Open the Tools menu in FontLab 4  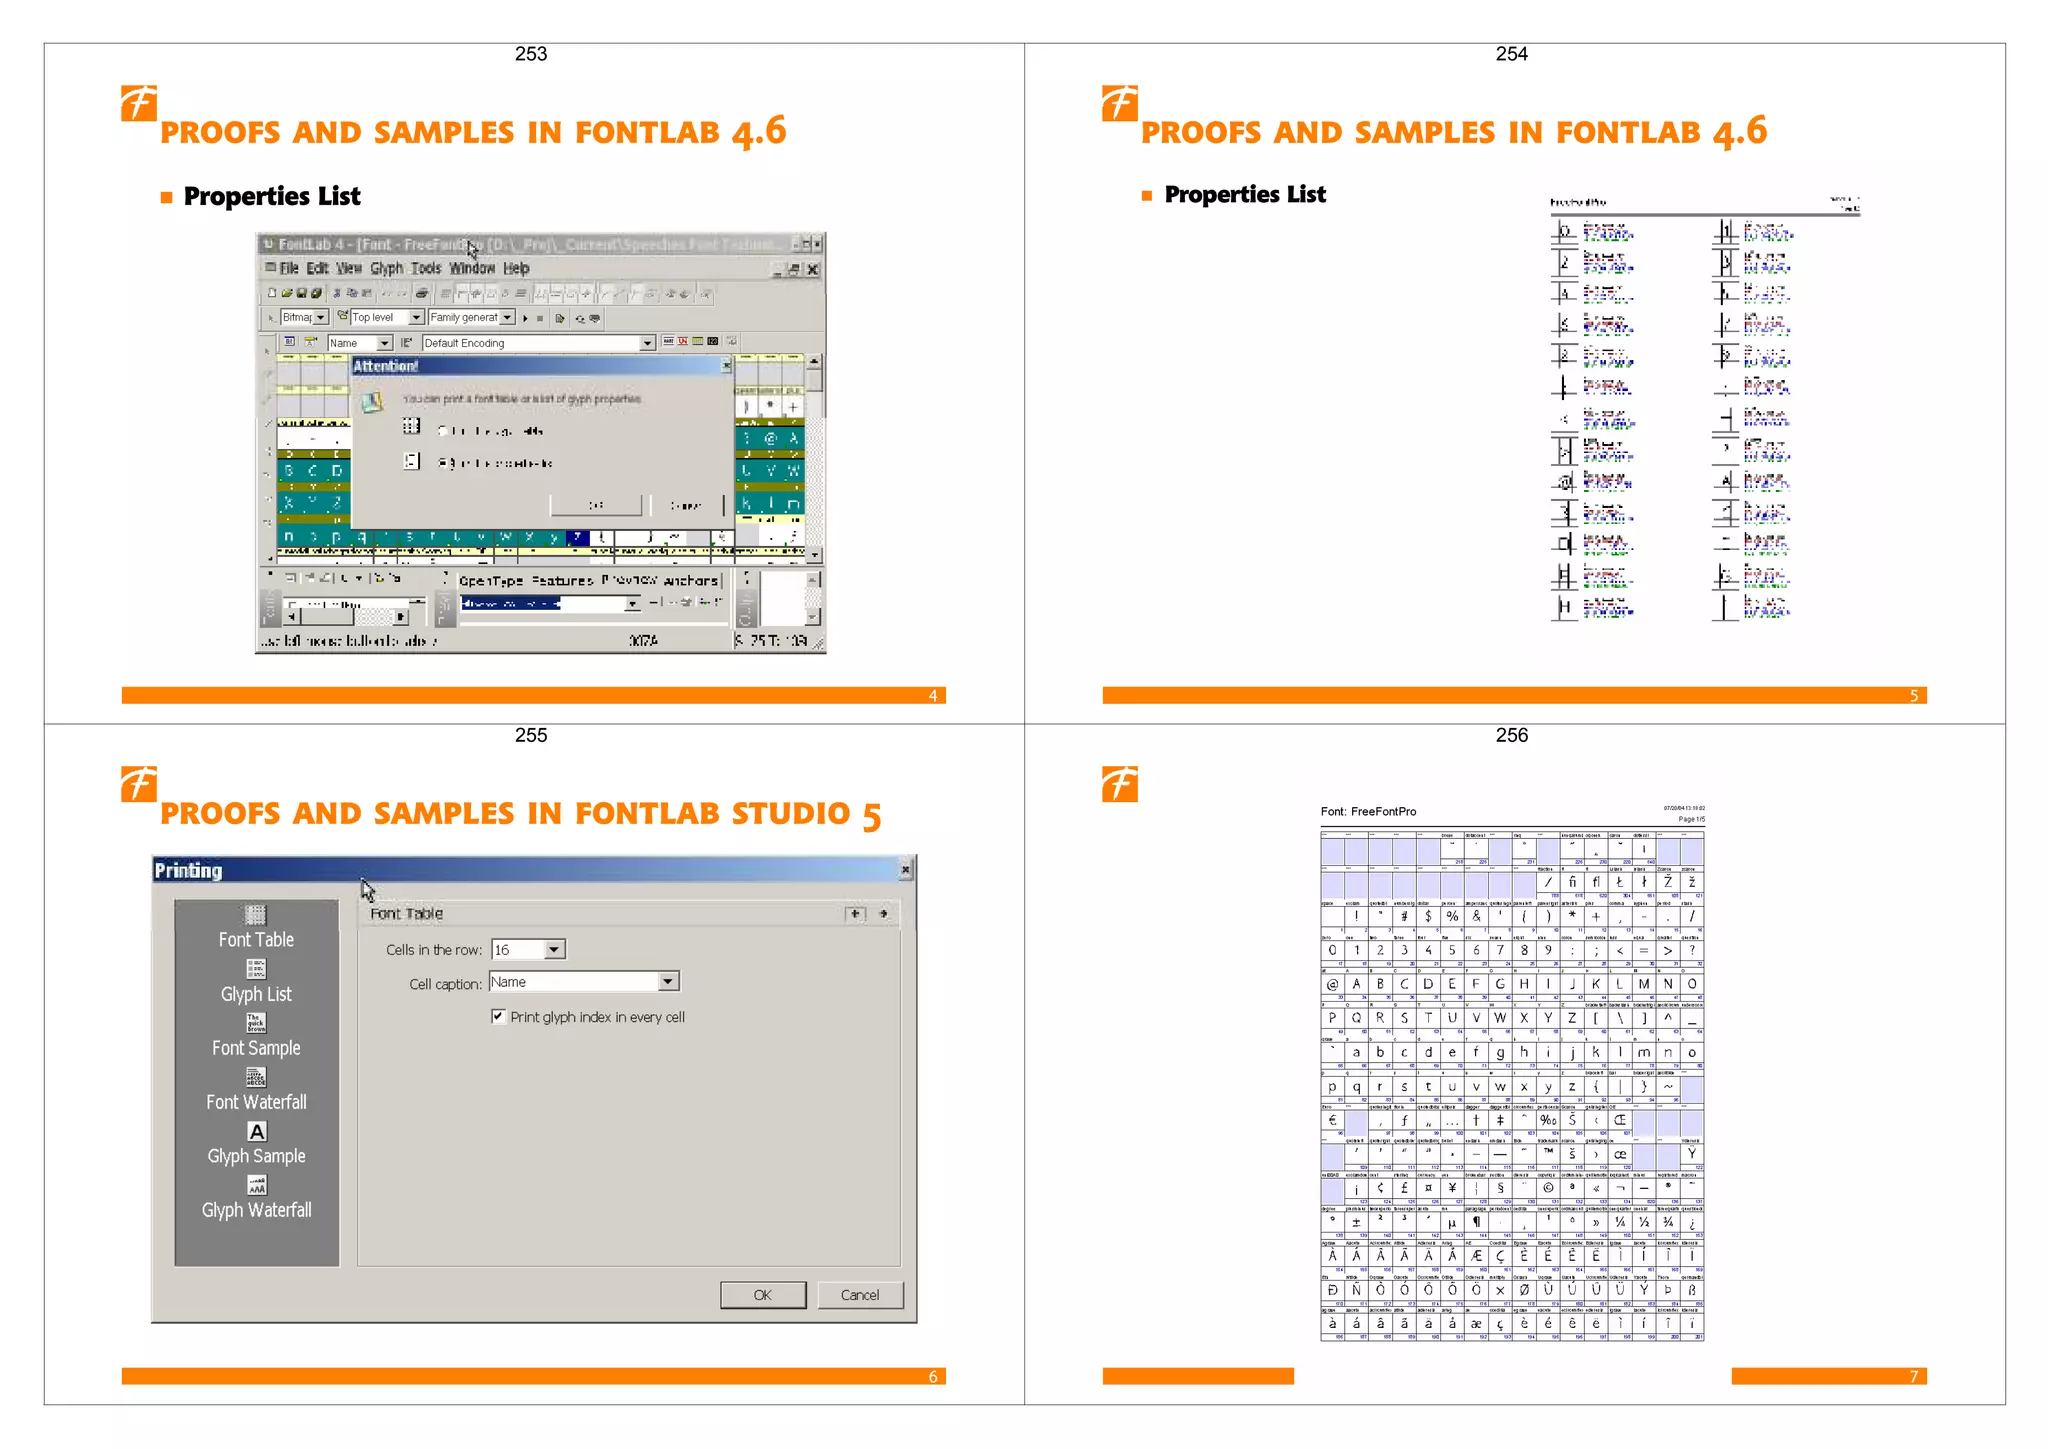[425, 268]
